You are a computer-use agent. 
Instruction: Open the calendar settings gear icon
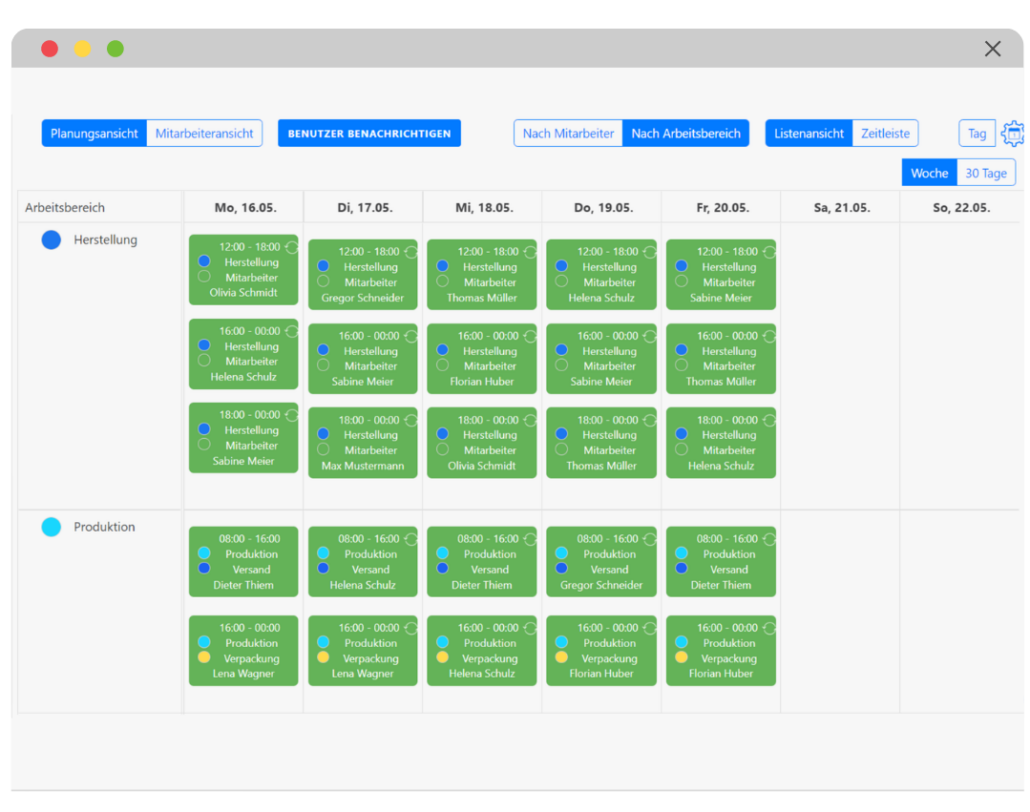point(1014,133)
